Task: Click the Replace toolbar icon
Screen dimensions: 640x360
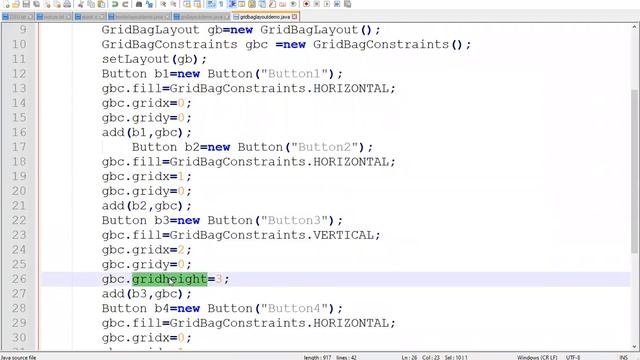Action: tap(149, 4)
